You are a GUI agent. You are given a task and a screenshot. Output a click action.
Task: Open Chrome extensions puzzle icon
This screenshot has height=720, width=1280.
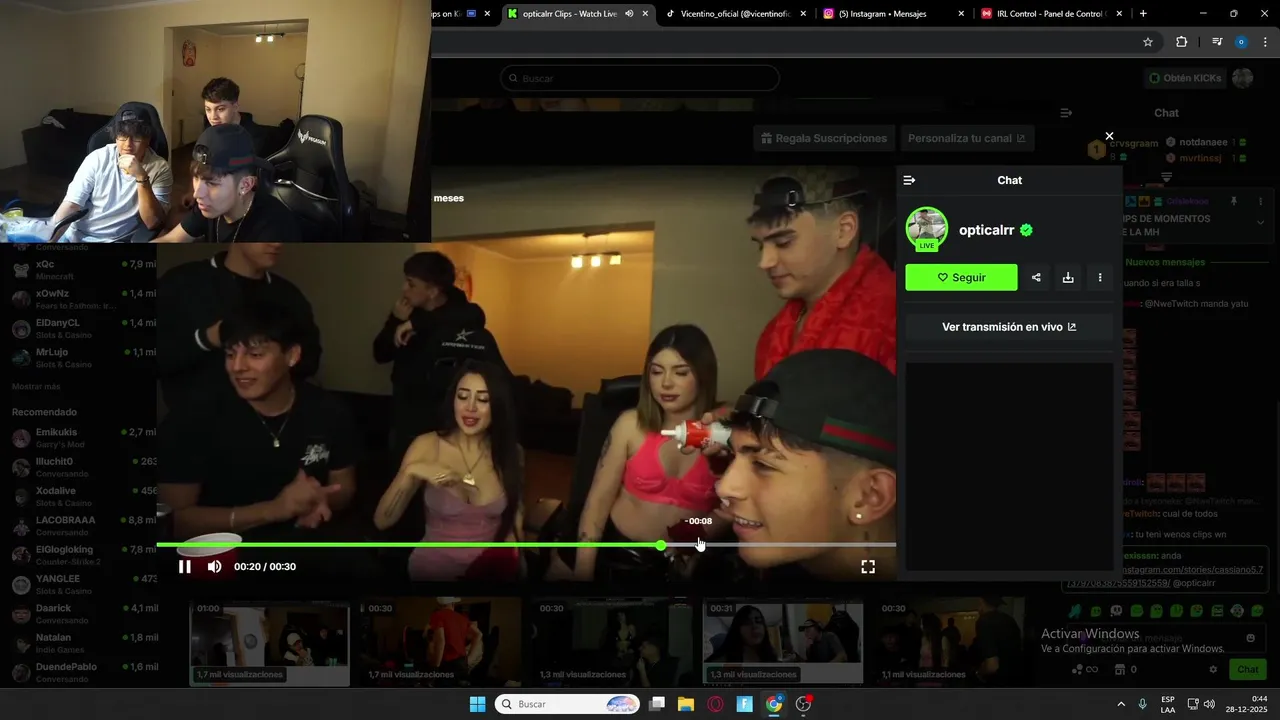[x=1181, y=42]
